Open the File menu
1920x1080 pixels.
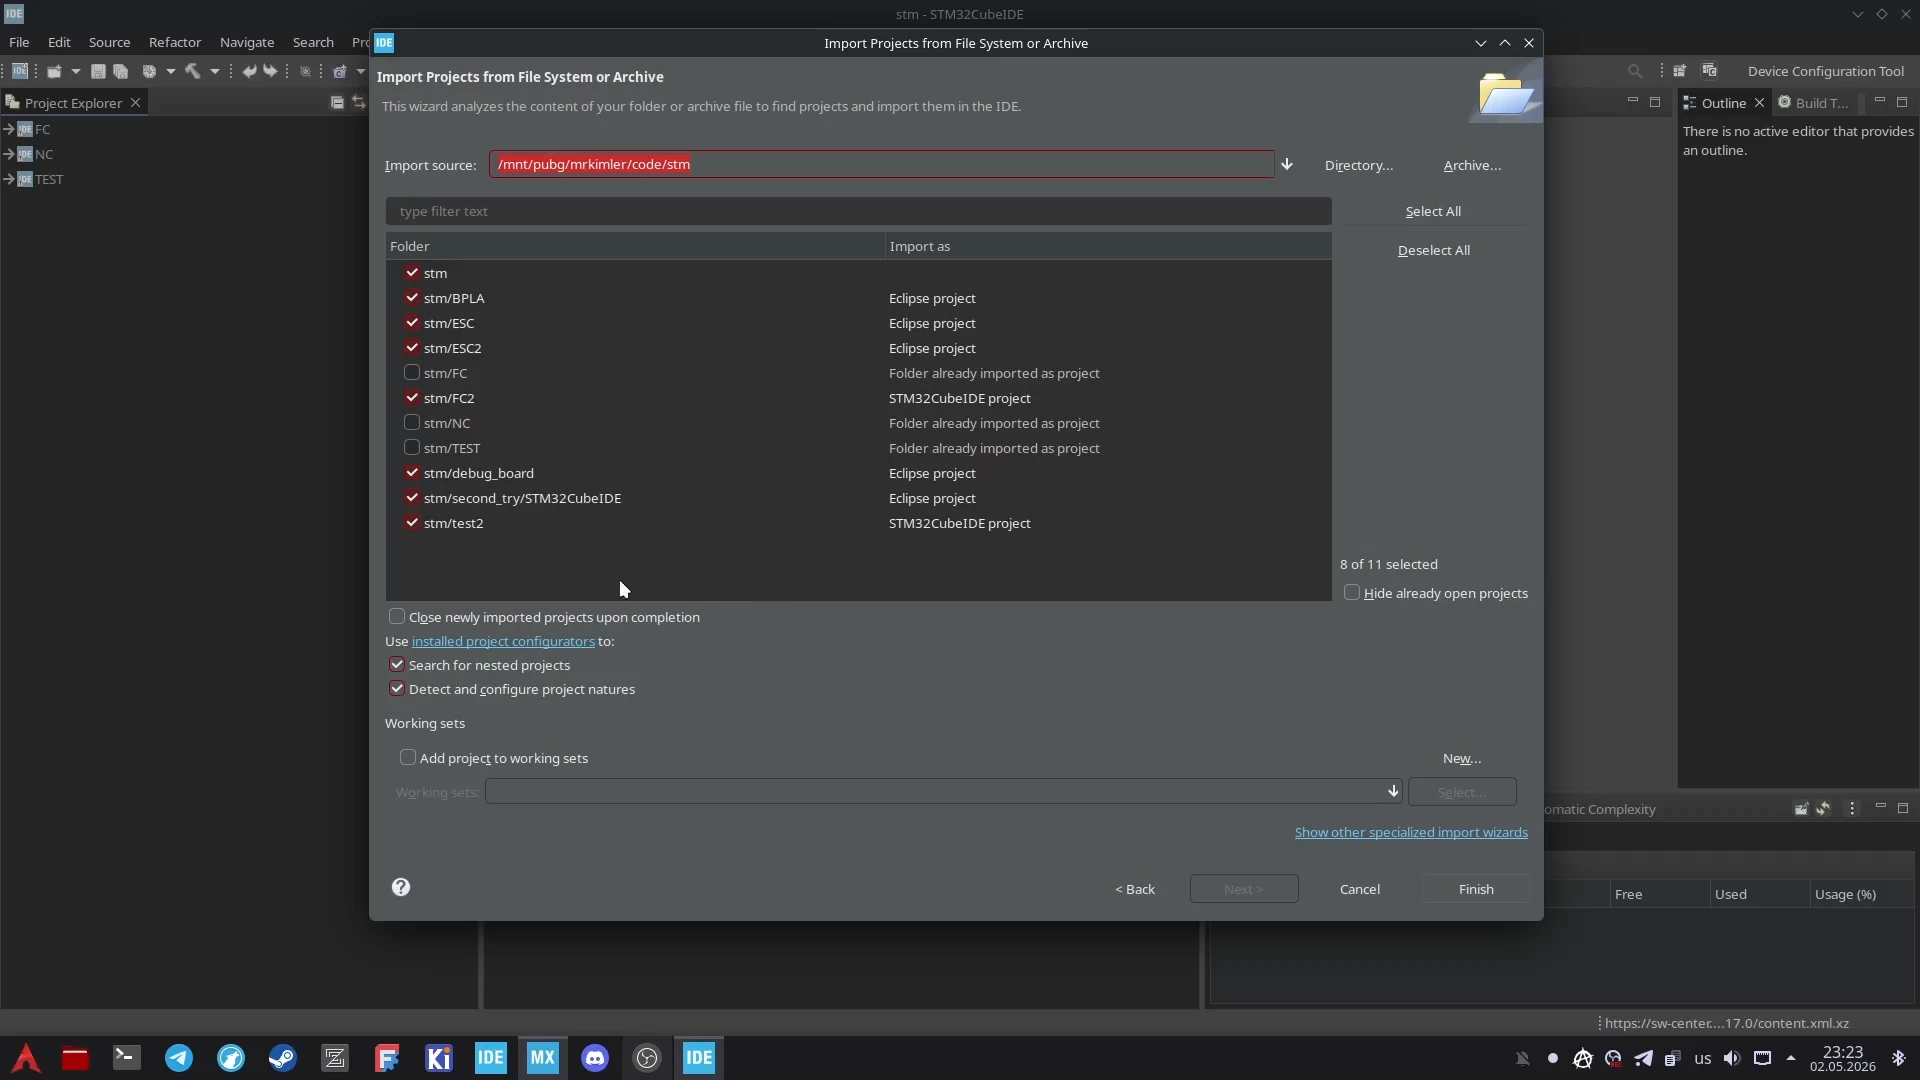coord(19,42)
